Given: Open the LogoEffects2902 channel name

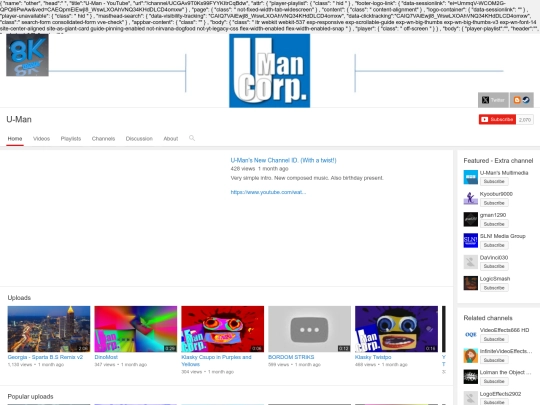Looking at the screenshot, I should coord(500,394).
